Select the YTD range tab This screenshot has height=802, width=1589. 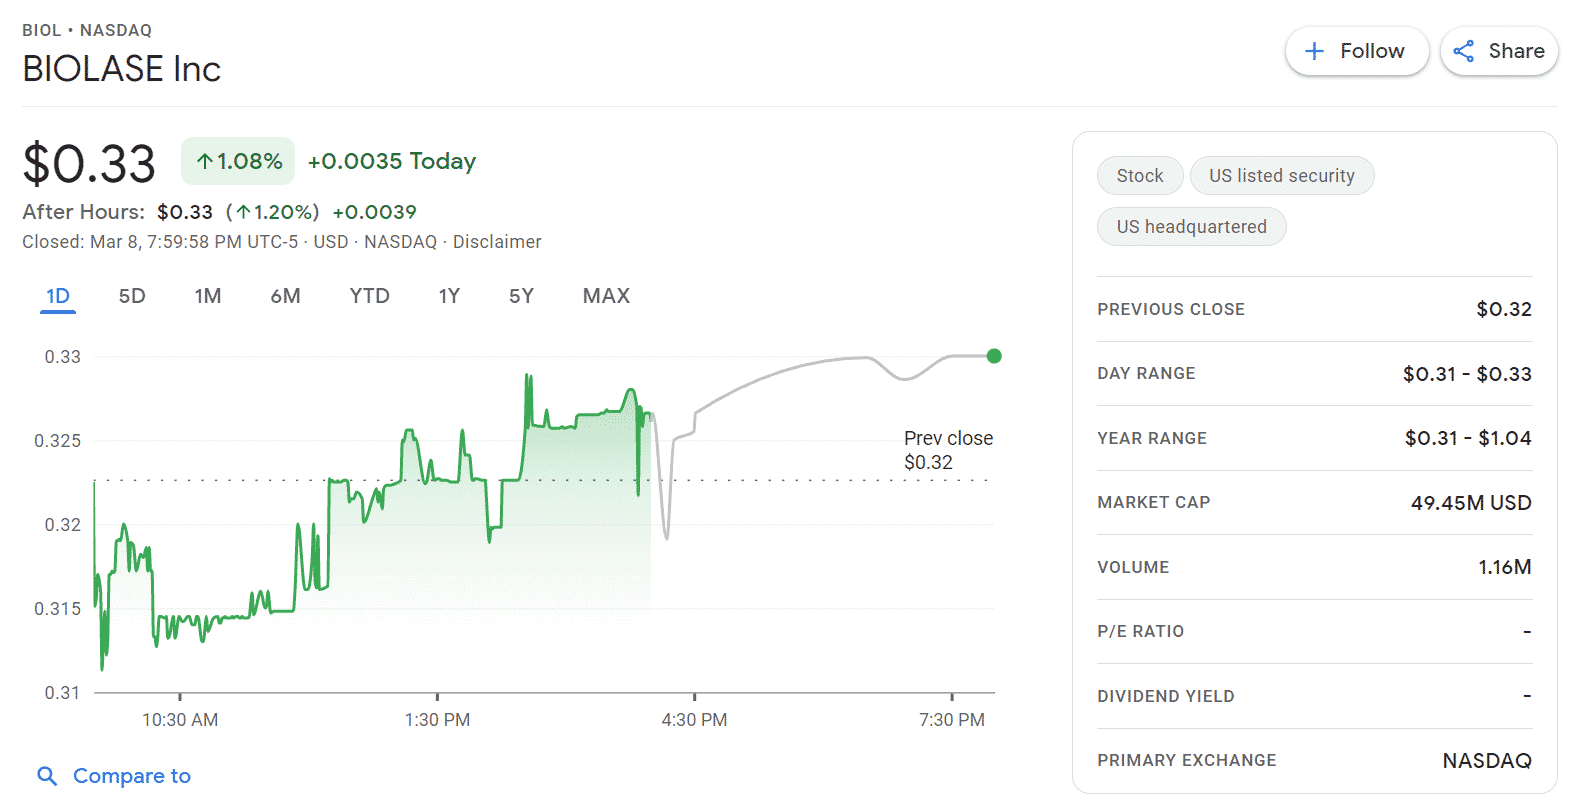pyautogui.click(x=369, y=296)
